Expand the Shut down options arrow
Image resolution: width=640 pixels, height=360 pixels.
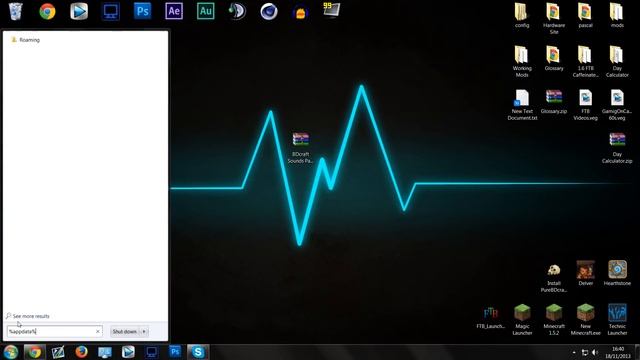coord(144,331)
